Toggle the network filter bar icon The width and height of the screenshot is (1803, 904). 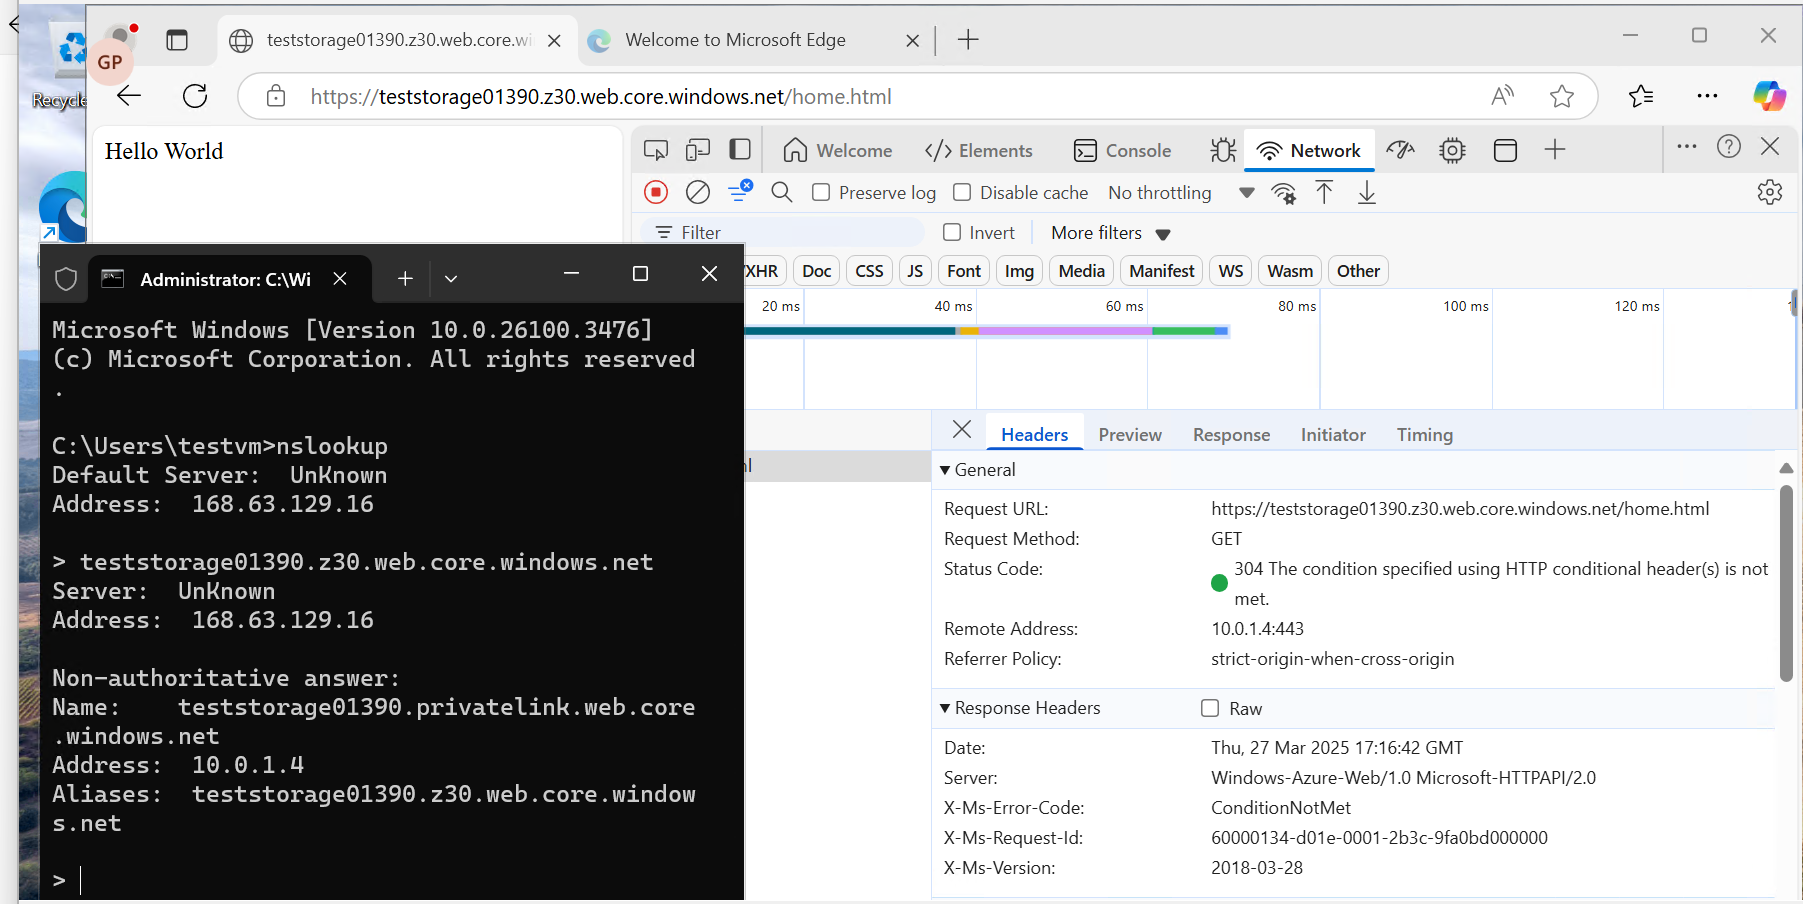click(740, 191)
